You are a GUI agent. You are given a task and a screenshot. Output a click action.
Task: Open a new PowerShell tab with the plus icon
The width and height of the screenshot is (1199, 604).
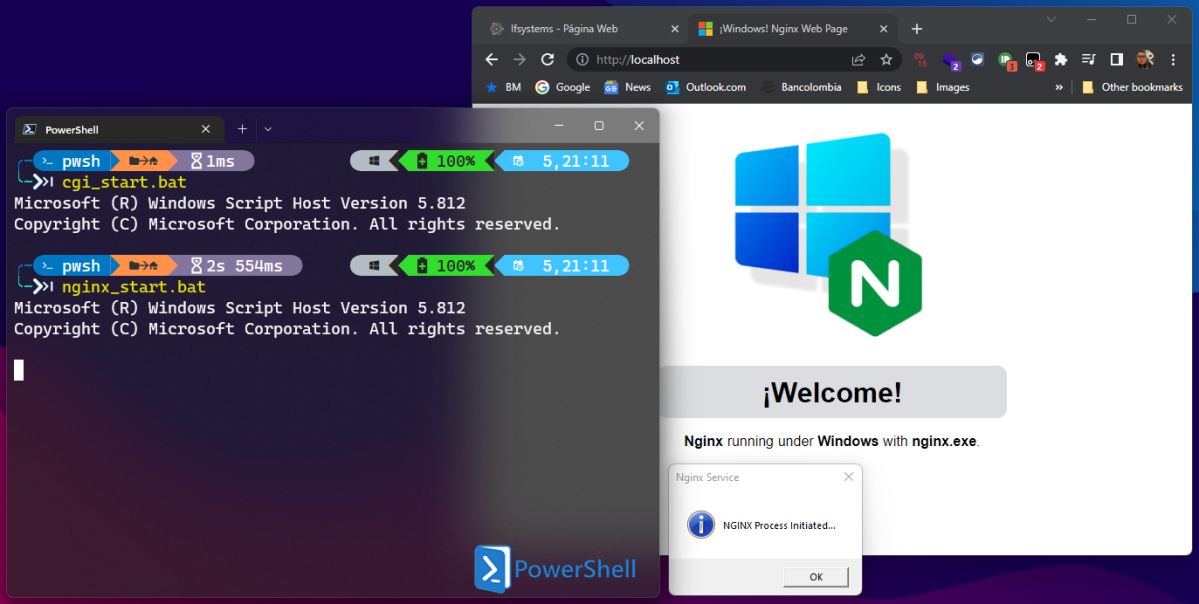click(242, 128)
